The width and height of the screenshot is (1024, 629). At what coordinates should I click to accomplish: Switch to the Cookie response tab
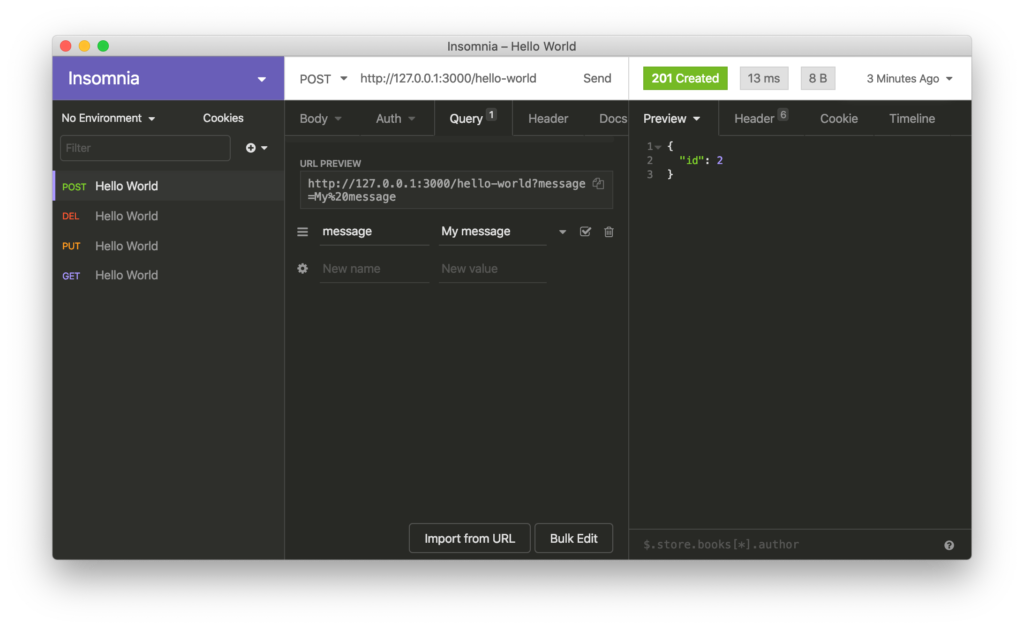pos(839,119)
